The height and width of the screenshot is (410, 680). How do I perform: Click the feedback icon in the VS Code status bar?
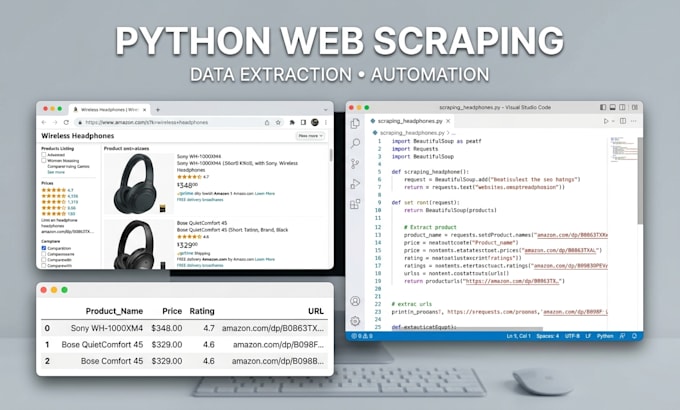pyautogui.click(x=623, y=336)
